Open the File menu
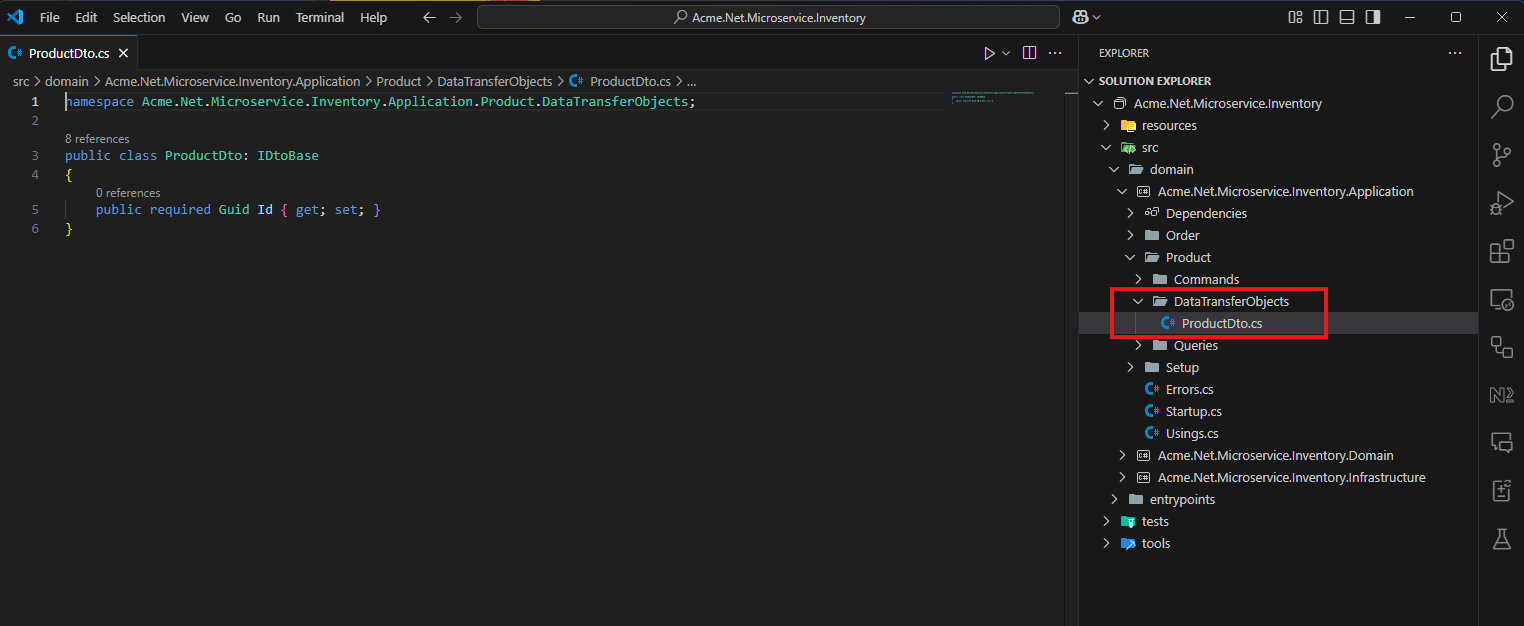 (49, 17)
